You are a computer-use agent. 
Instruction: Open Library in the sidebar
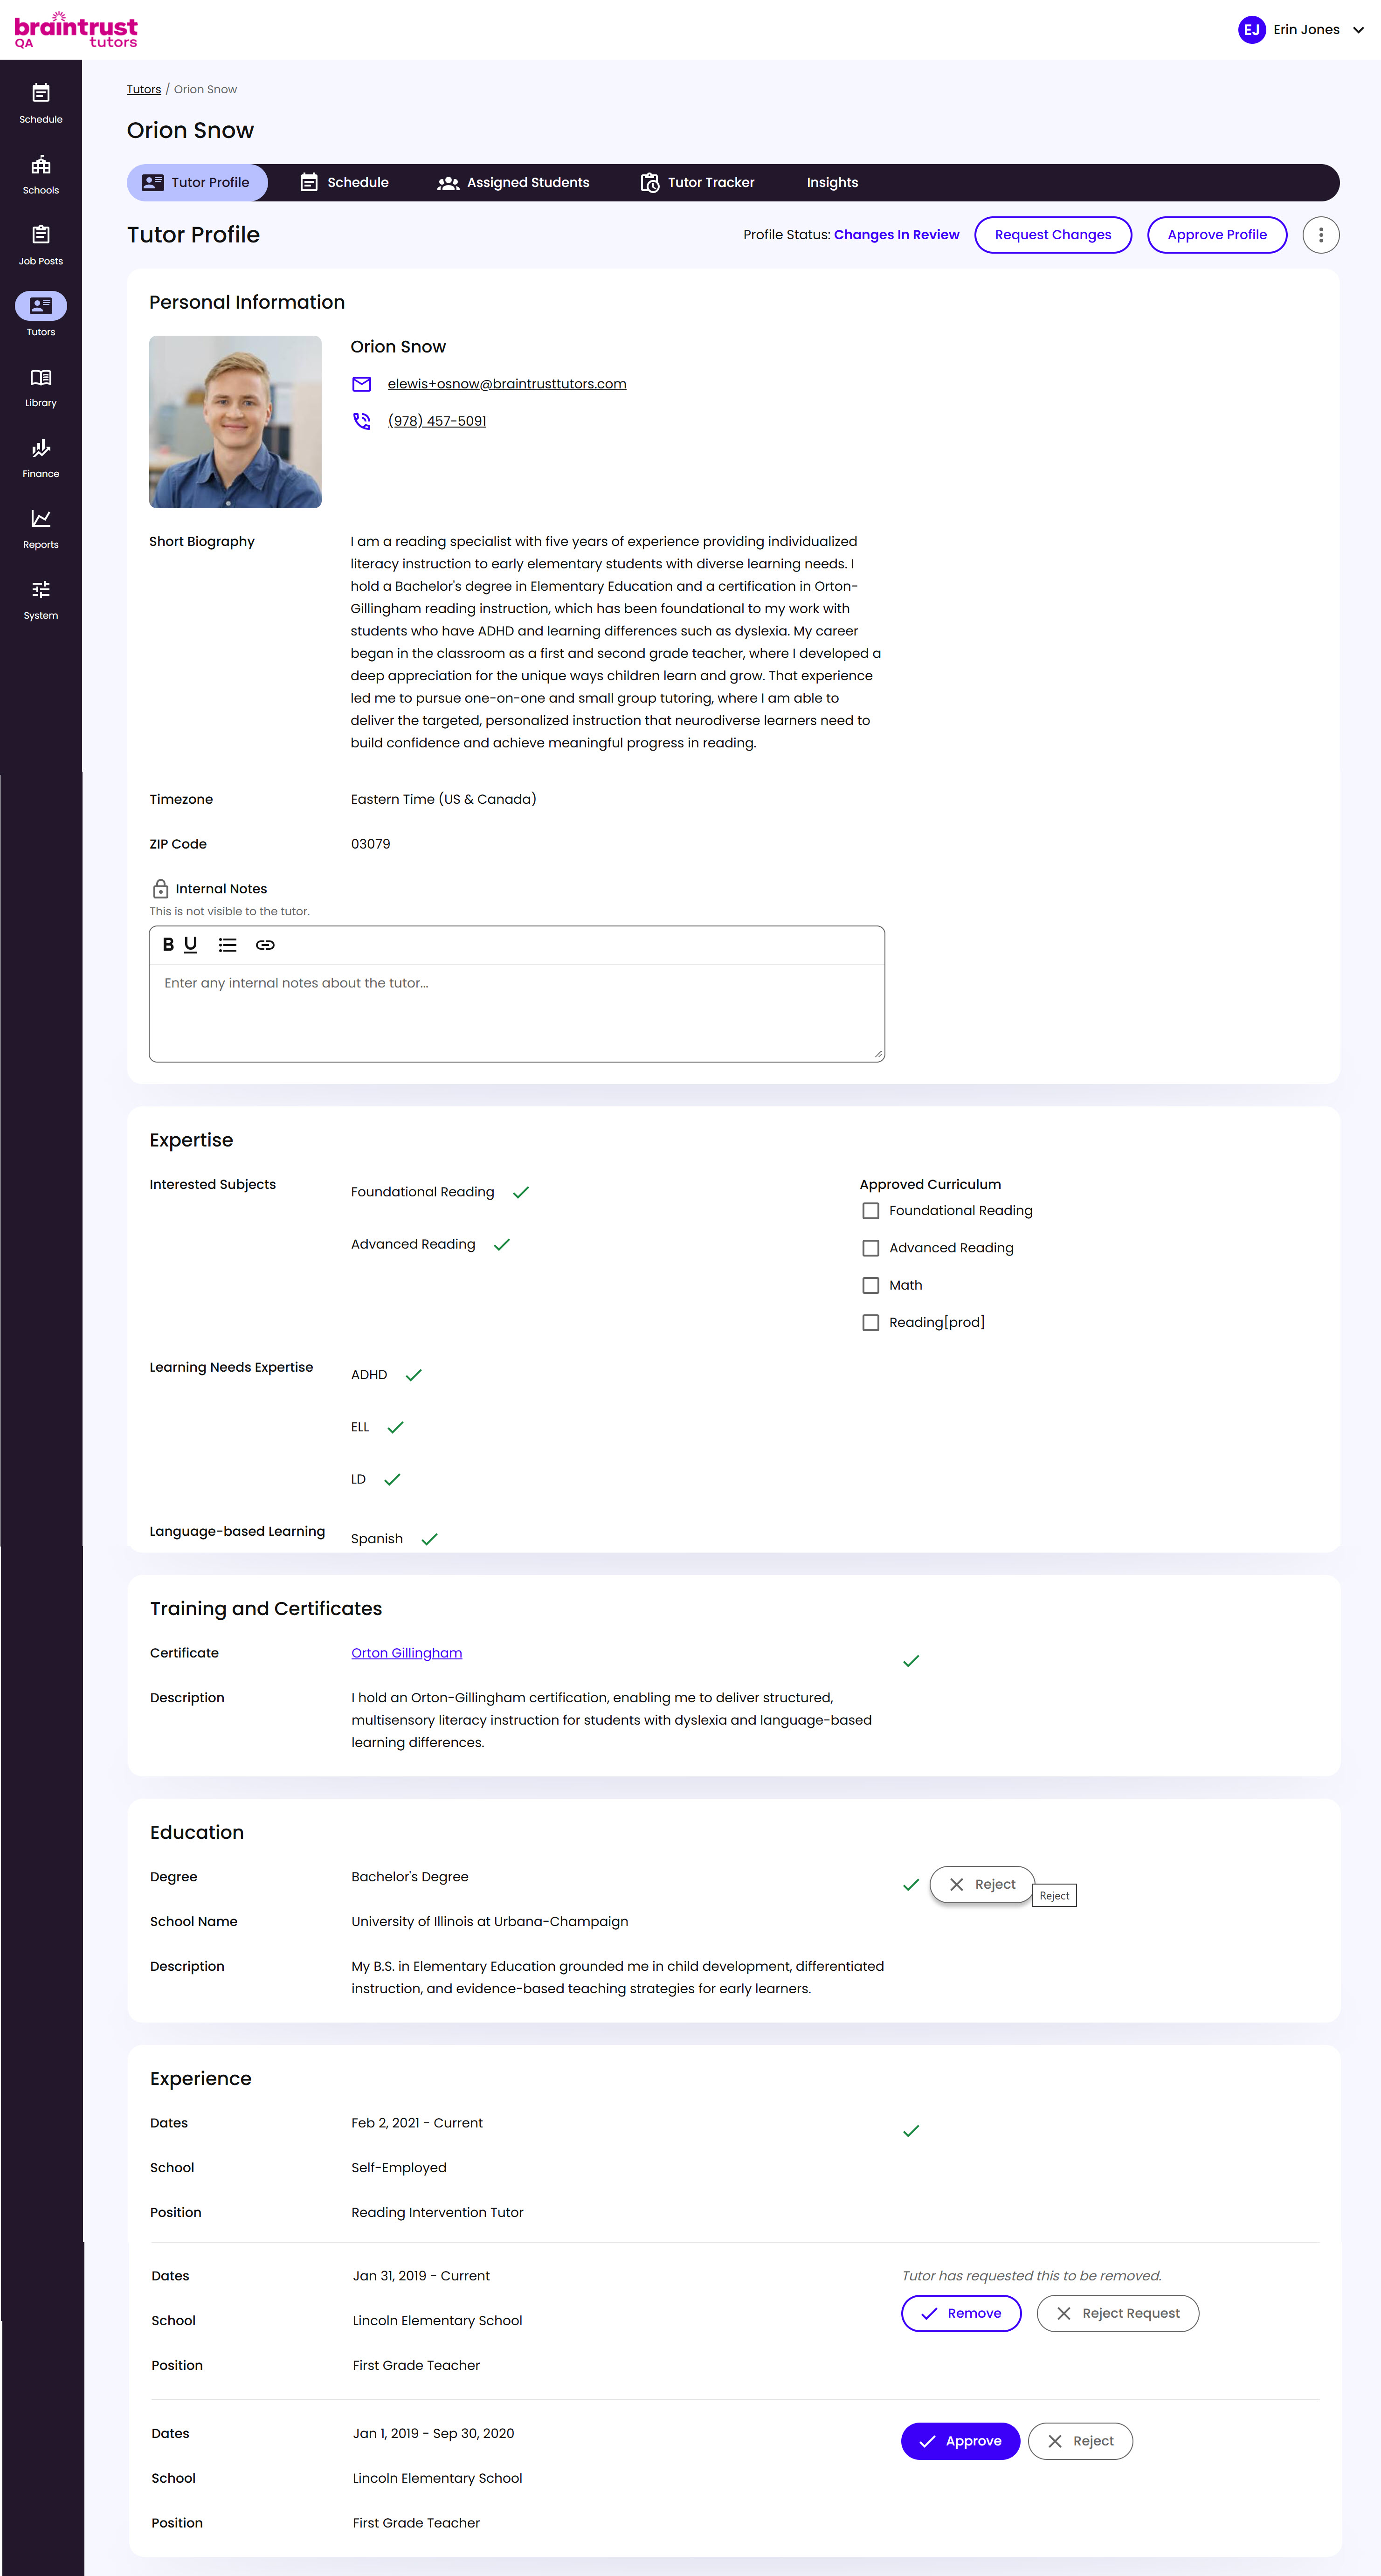(41, 388)
